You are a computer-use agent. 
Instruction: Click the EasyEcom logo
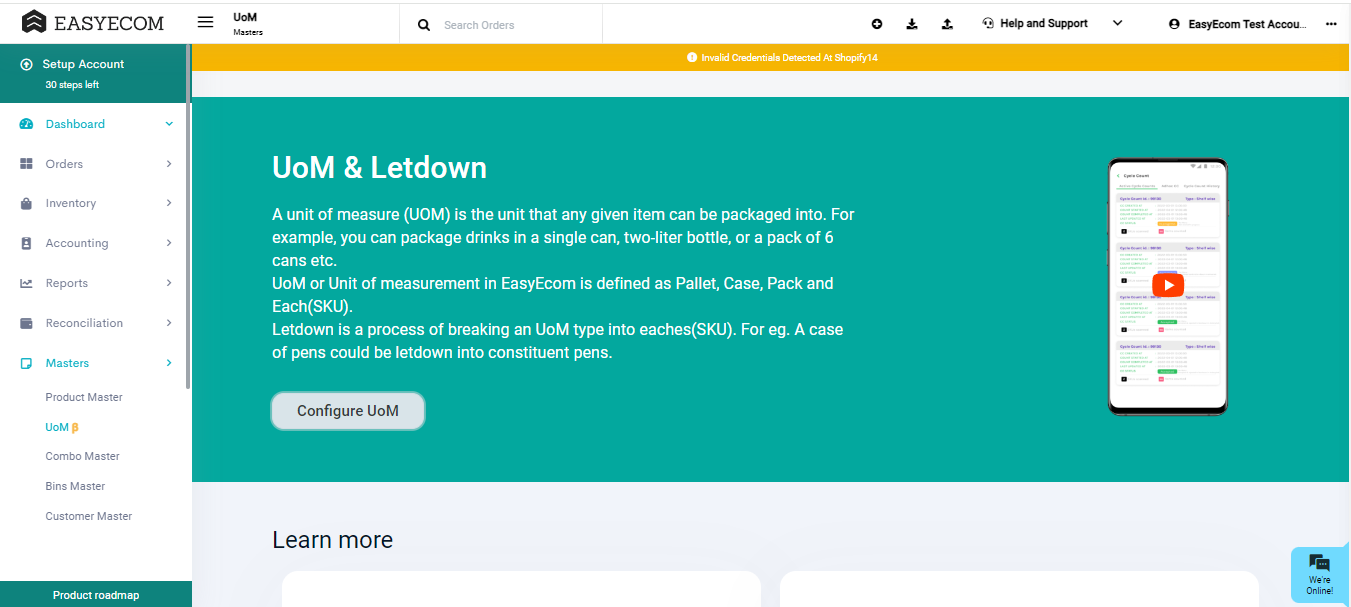pos(93,22)
